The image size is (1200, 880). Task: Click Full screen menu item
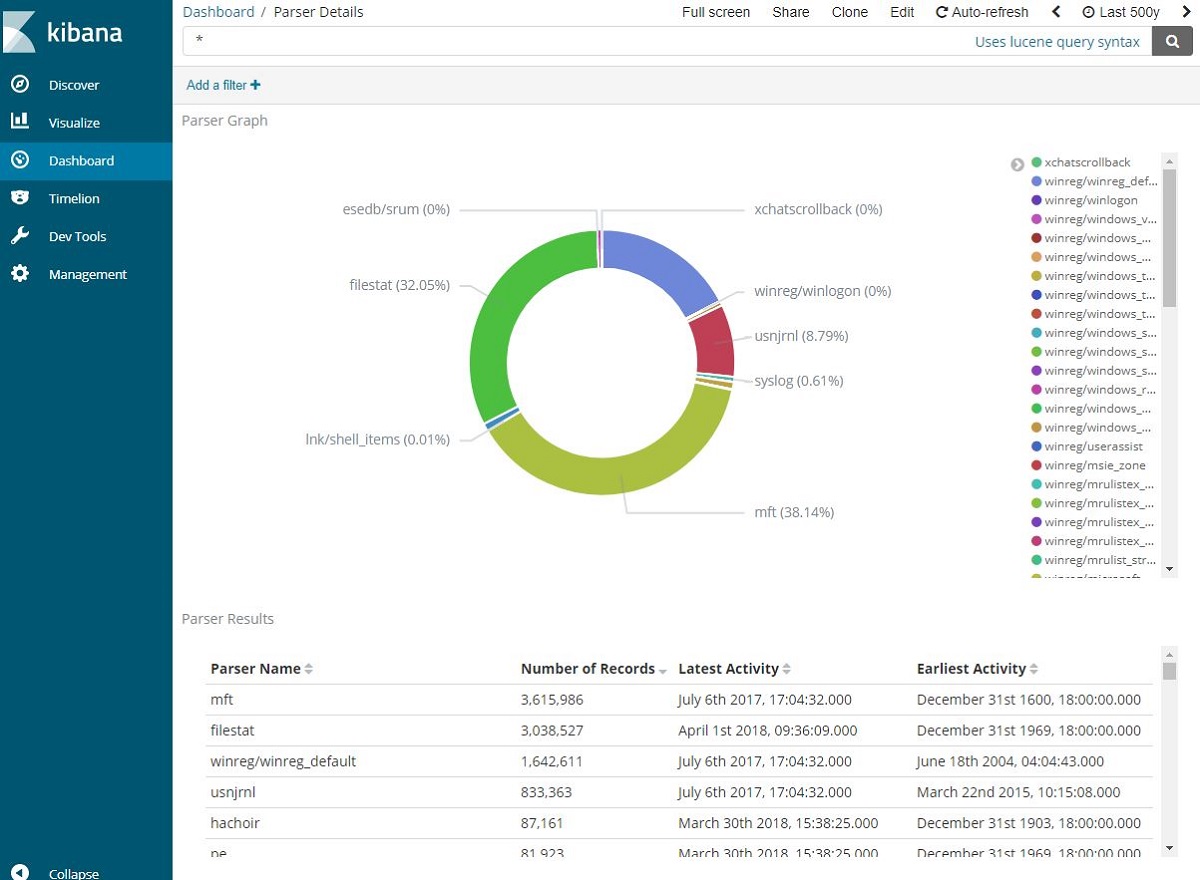(716, 12)
